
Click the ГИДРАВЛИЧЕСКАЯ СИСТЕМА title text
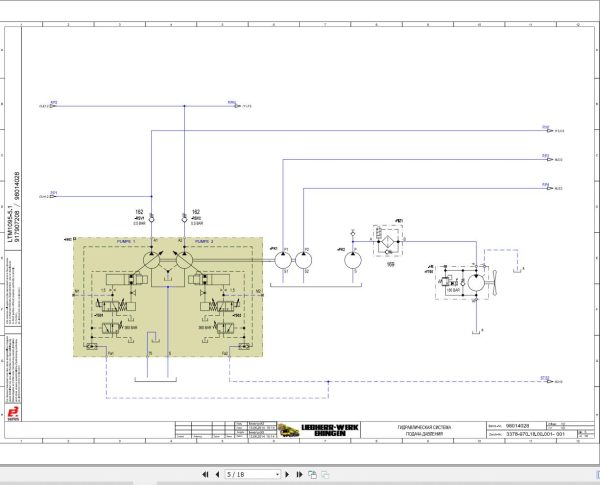(x=424, y=427)
